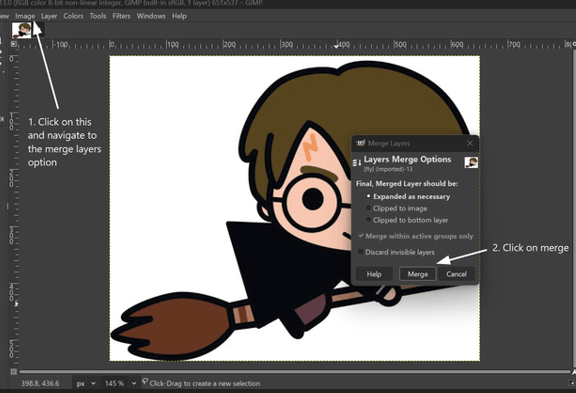The width and height of the screenshot is (576, 393).
Task: Click the Merge button in dialog
Action: [x=418, y=274]
